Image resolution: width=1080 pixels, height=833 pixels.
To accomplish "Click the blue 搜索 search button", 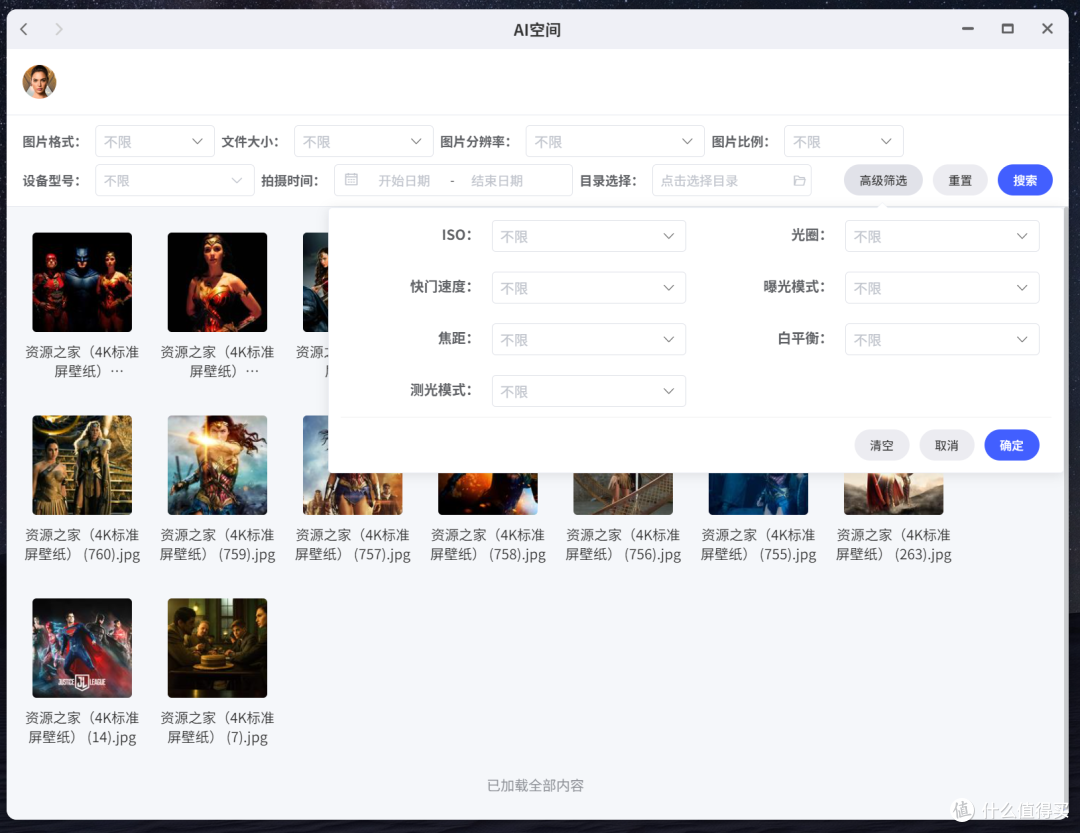I will click(1025, 181).
